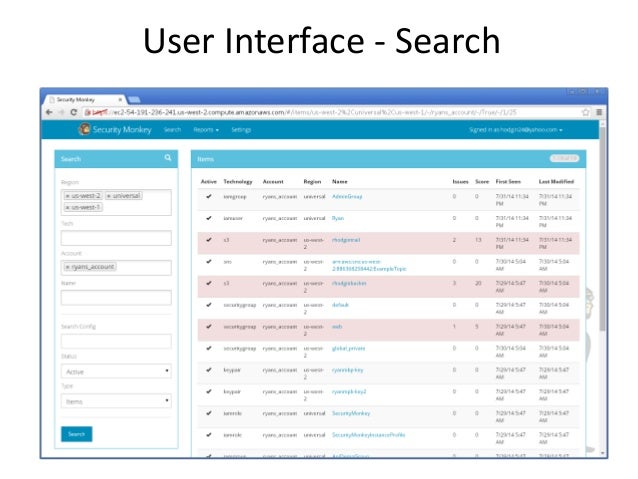Click the Technology column header

[x=238, y=182]
